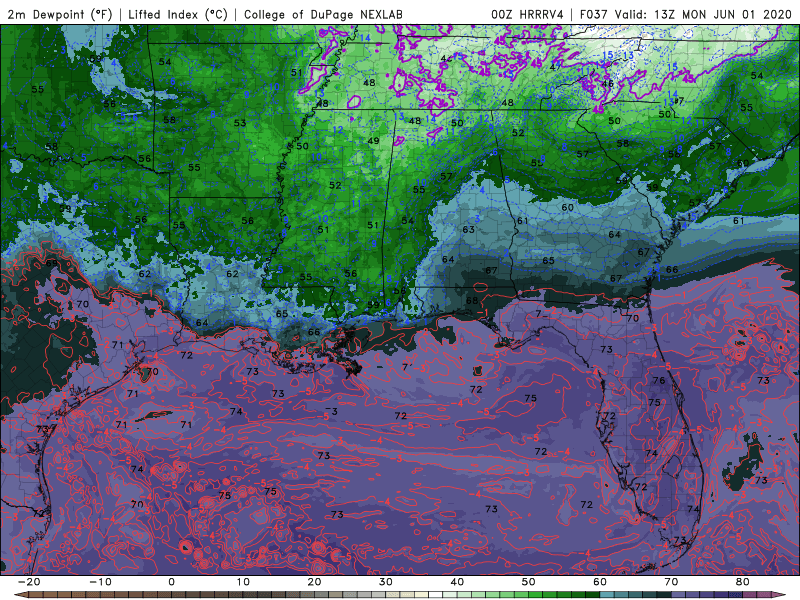Click the 80 label on the color scale
Viewport: 800px width, 600px height.
tap(743, 582)
